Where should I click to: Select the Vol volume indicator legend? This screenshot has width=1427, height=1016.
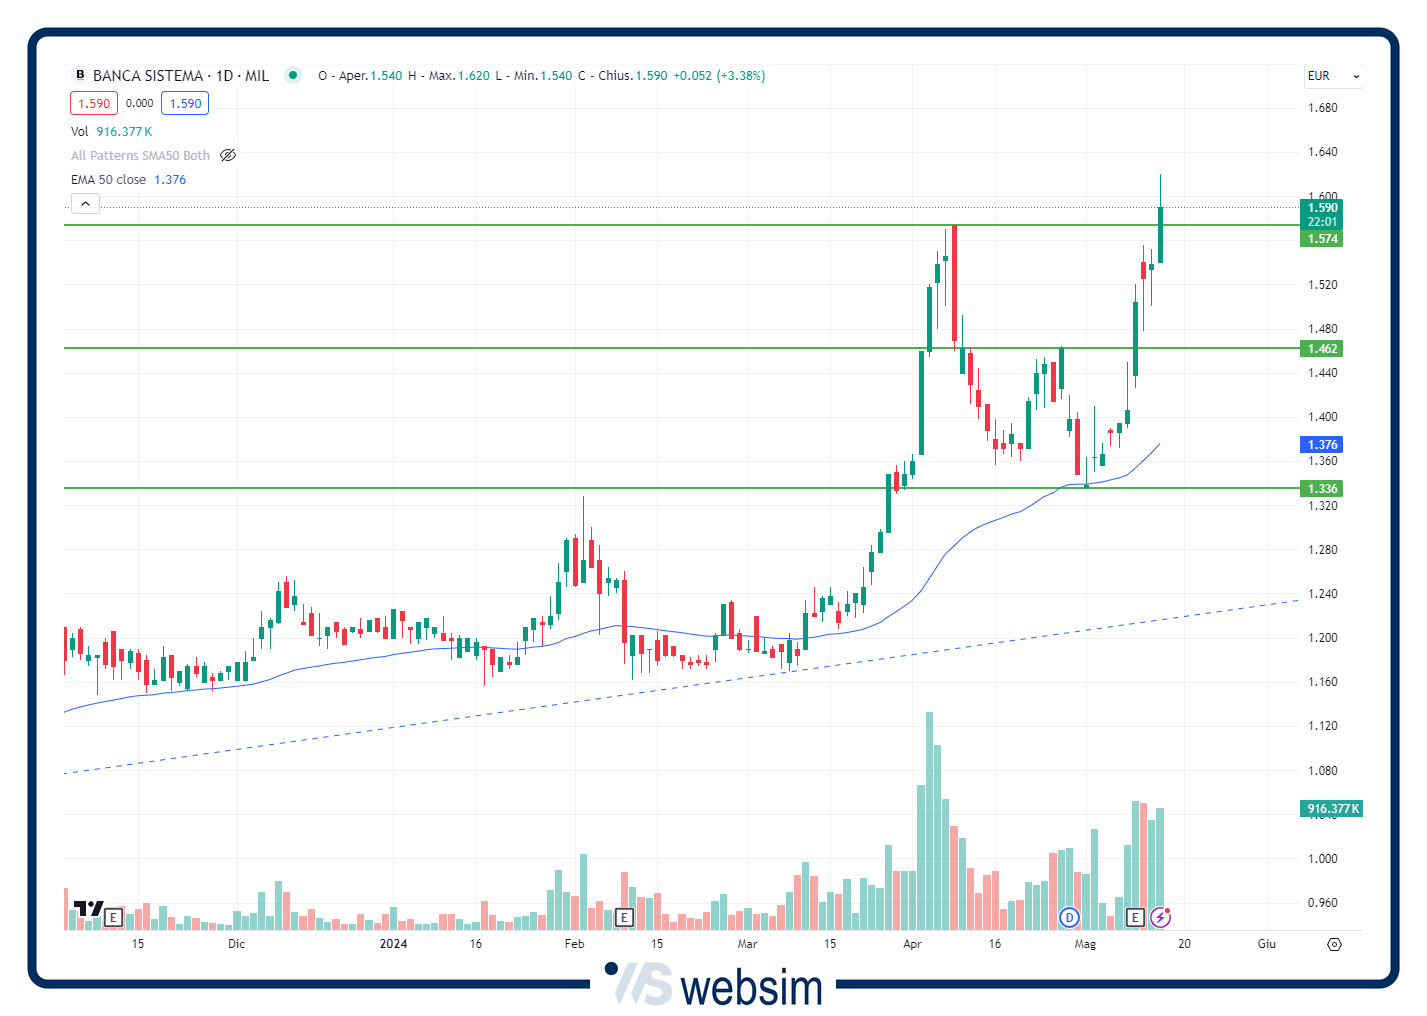80,131
